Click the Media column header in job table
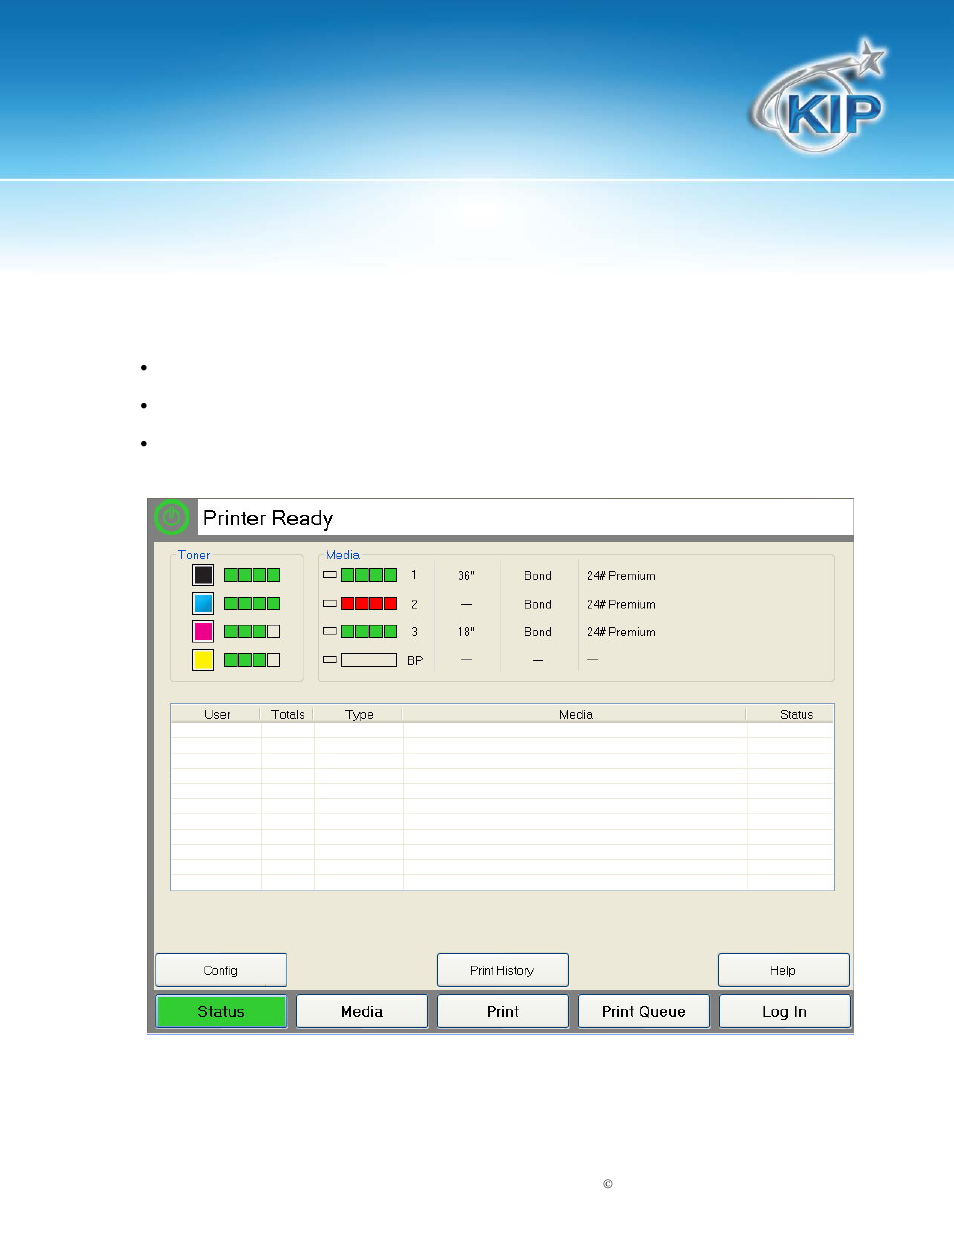The image size is (954, 1235). coord(575,714)
